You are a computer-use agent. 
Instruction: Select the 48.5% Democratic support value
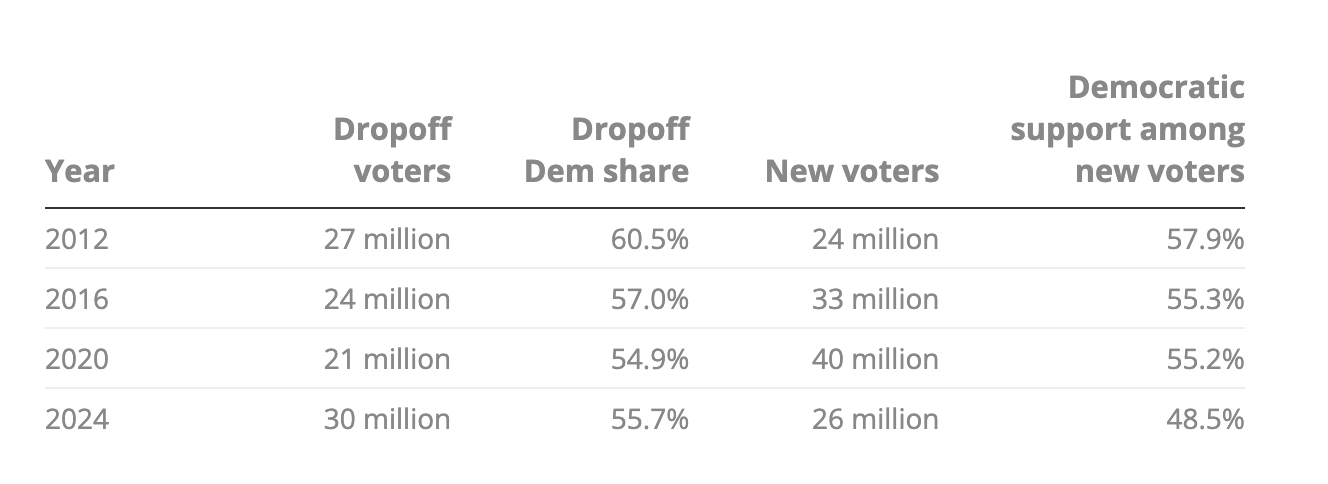(x=1205, y=419)
